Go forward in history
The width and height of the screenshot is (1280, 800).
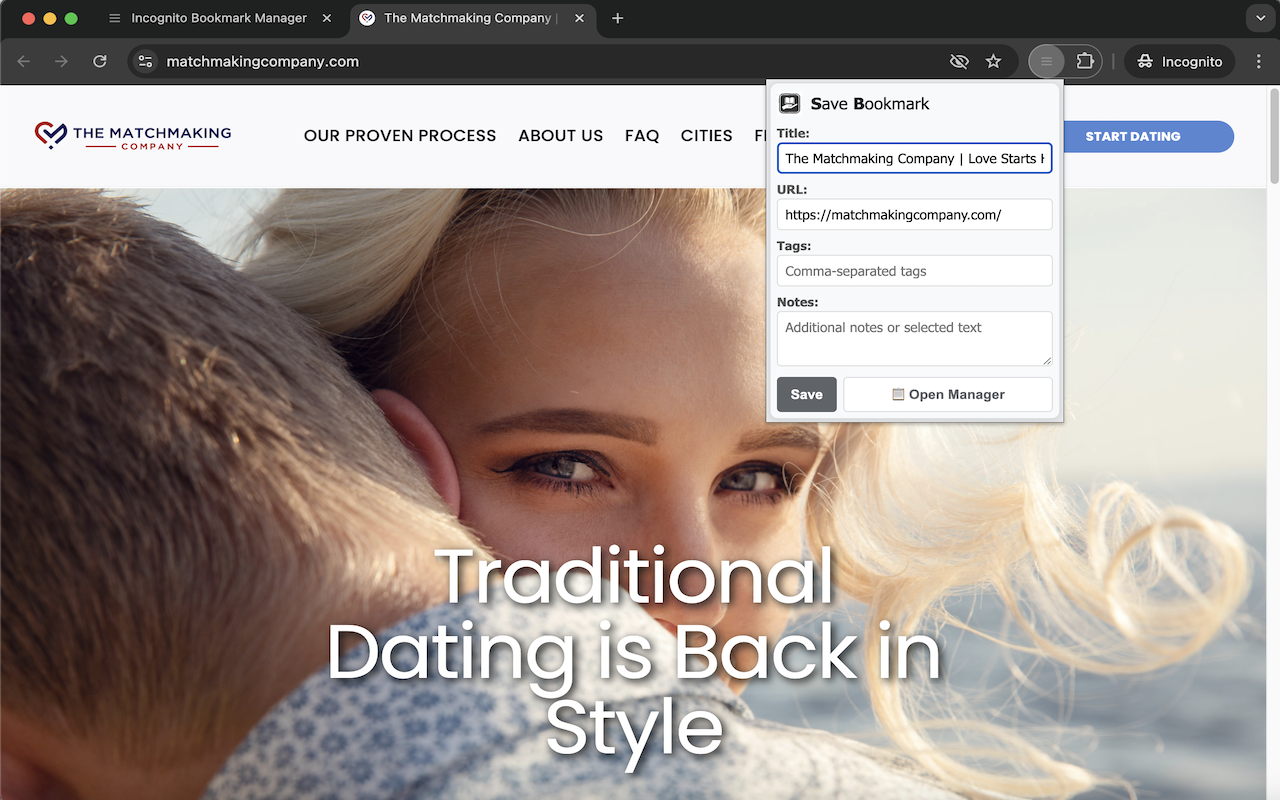pyautogui.click(x=62, y=61)
